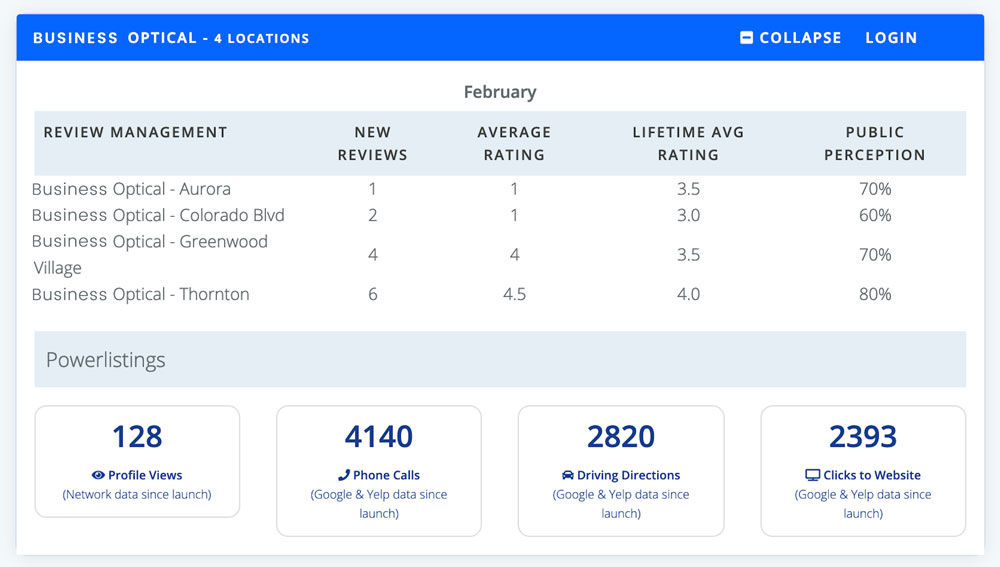Click the monitor icon for Clicks to Website
The image size is (1000, 567).
(812, 475)
